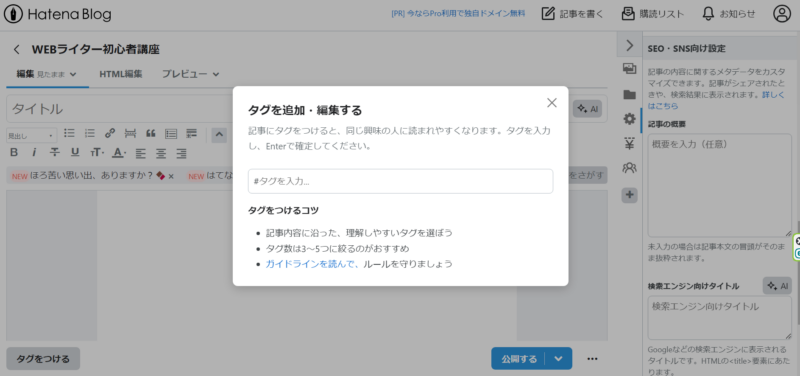Click the 検索エンジン向けタイトル text field
Image resolution: width=800 pixels, height=376 pixels.
coord(719,318)
